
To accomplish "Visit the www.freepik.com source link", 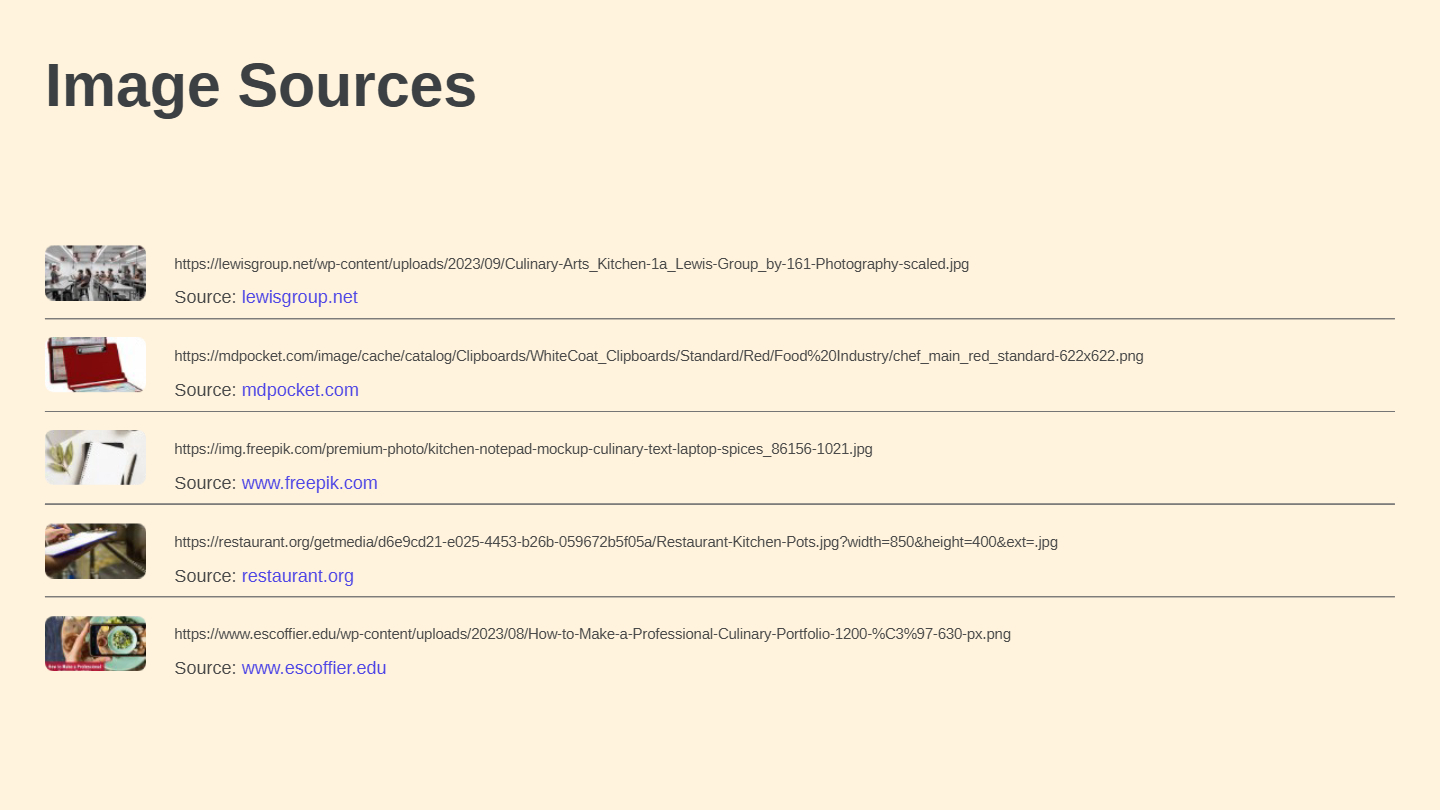I will point(309,483).
